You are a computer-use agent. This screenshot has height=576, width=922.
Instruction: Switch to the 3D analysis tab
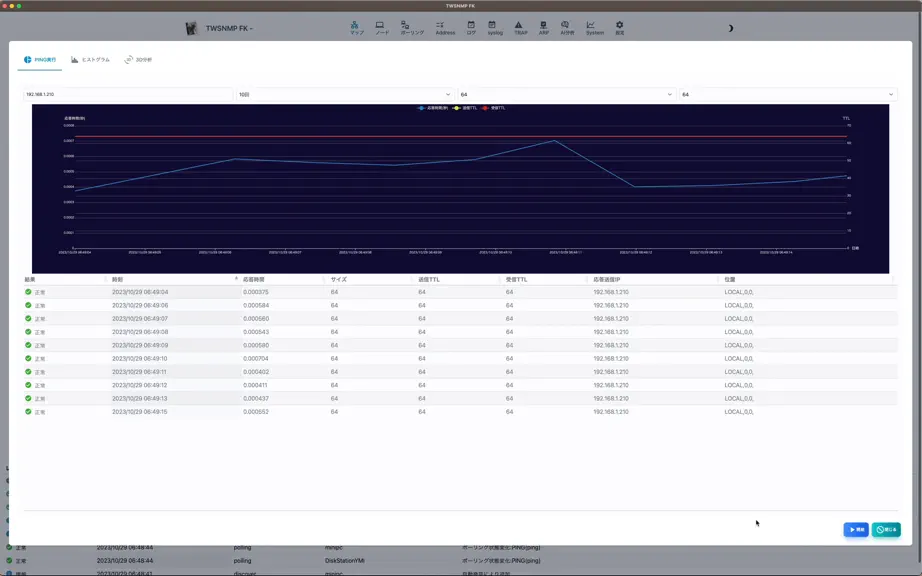(138, 59)
